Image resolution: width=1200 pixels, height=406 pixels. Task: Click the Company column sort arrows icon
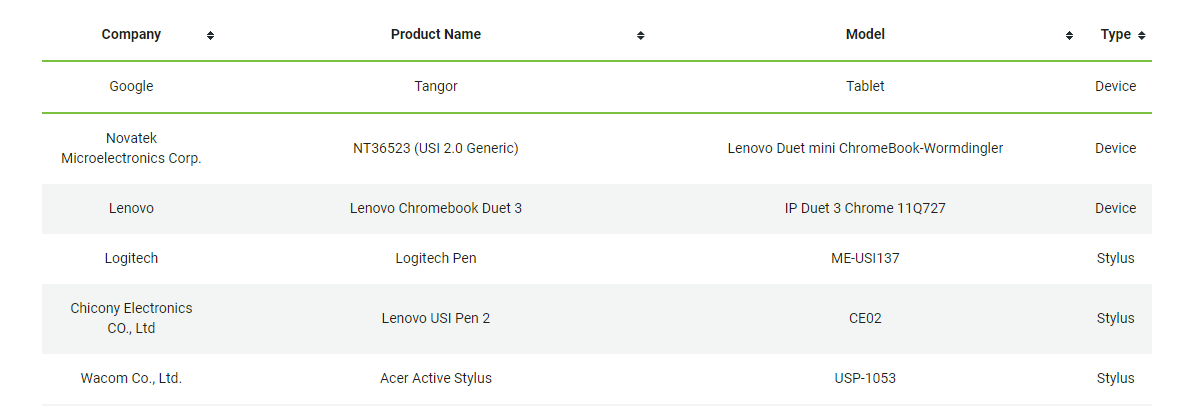[x=210, y=35]
